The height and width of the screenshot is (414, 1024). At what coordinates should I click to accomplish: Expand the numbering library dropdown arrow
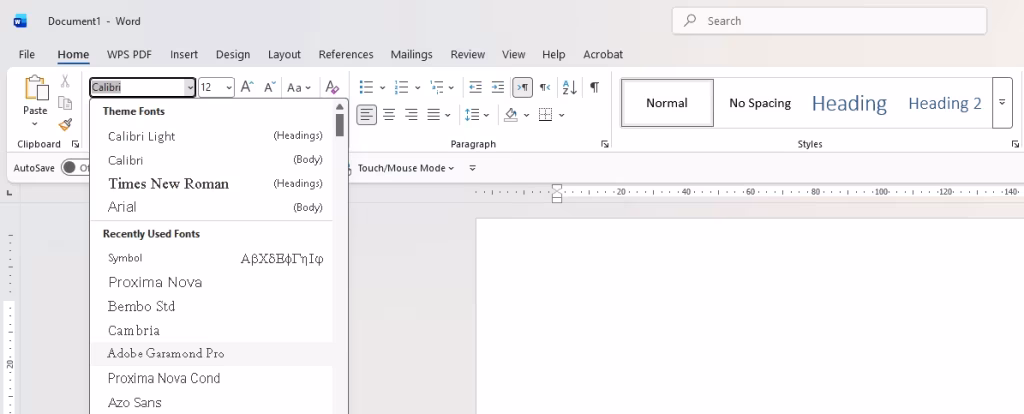tap(417, 87)
